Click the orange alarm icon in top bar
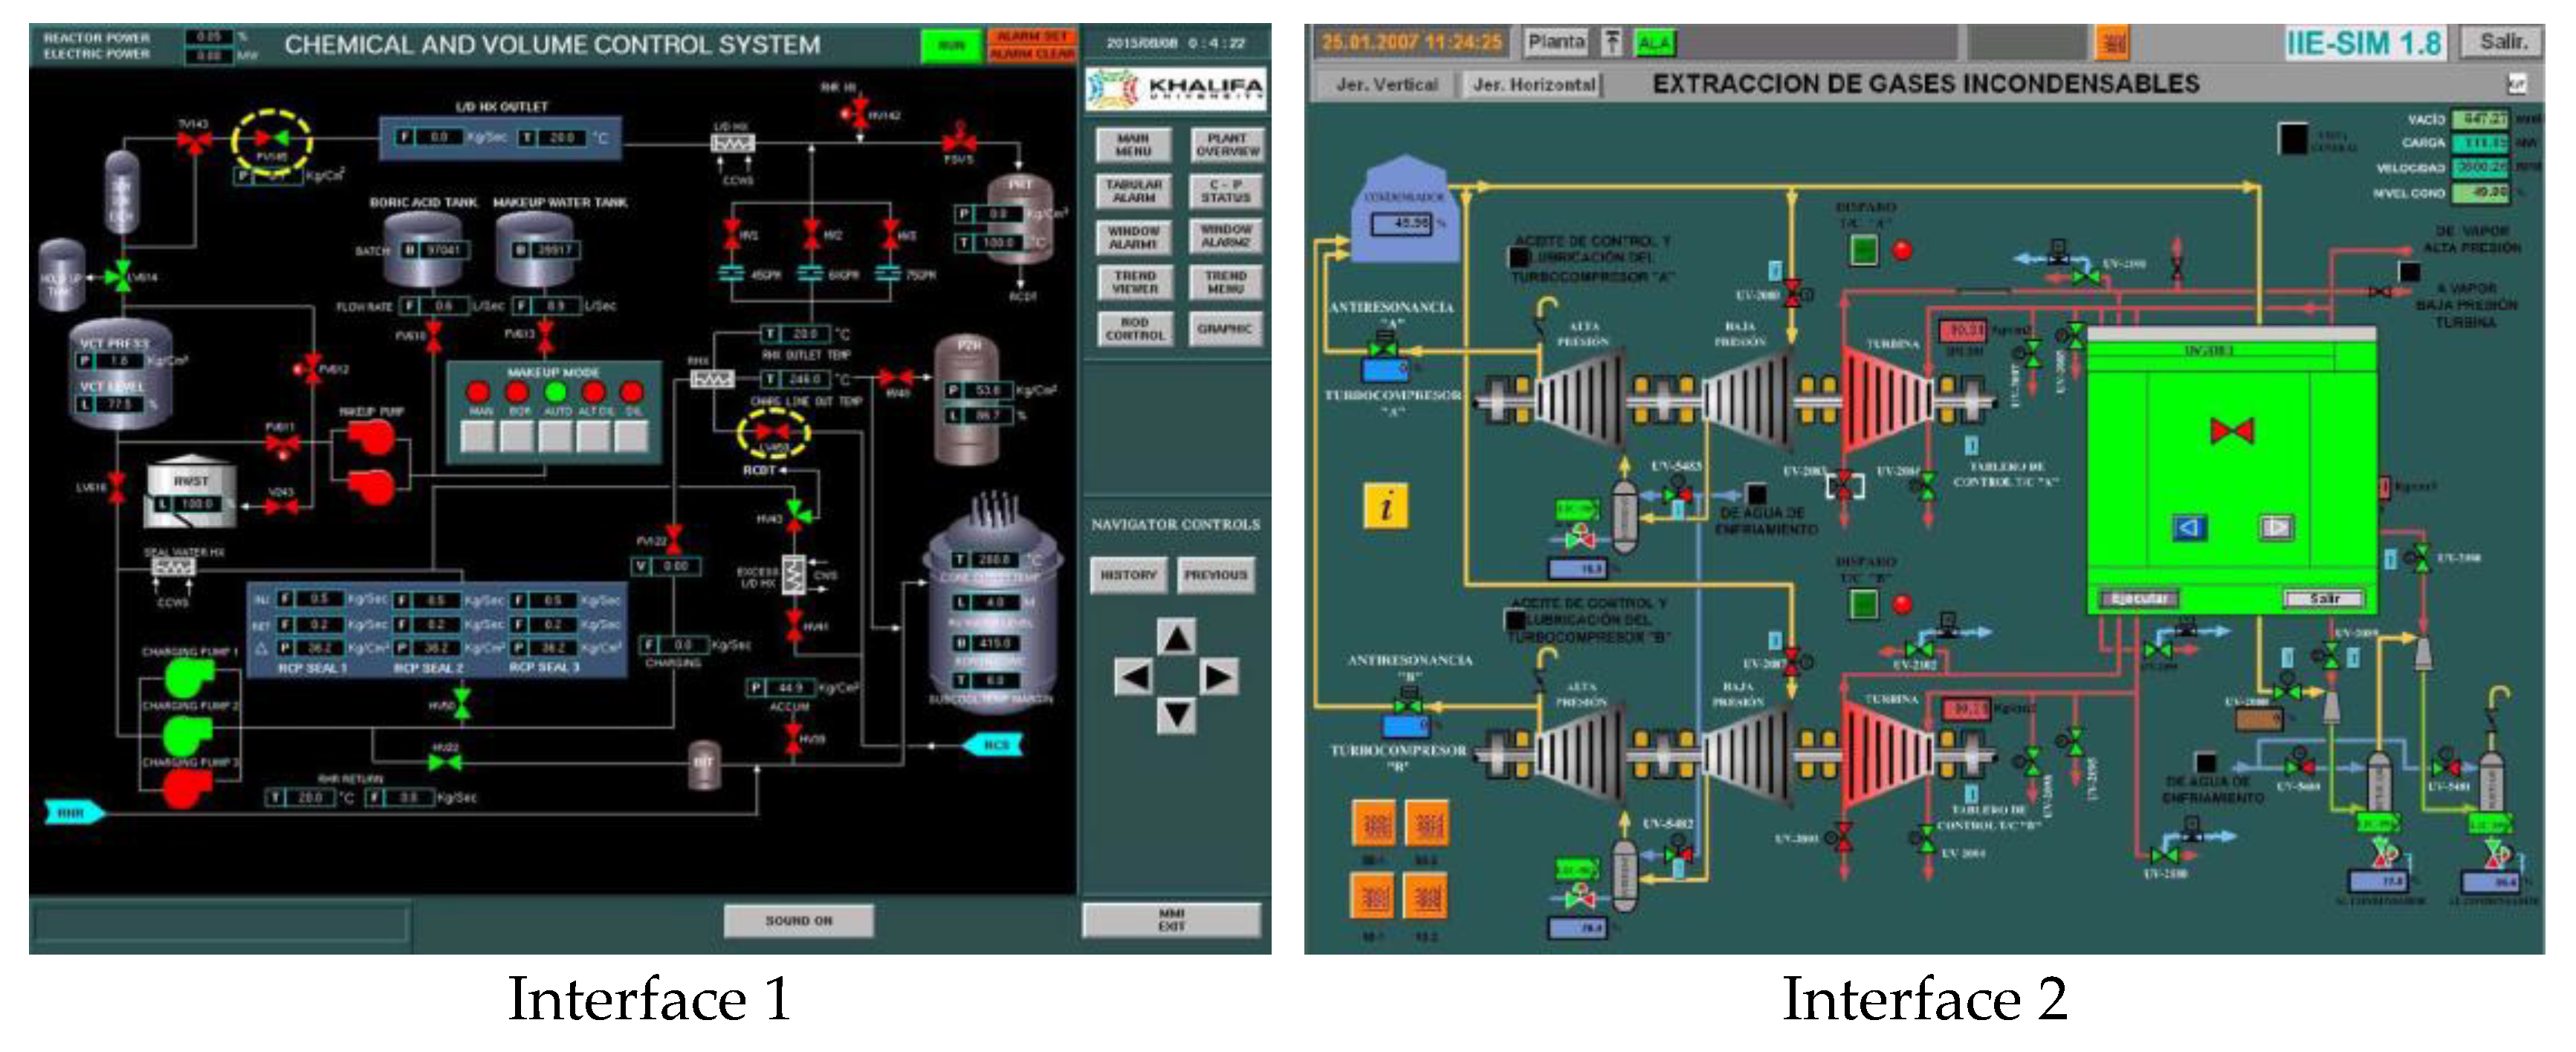This screenshot has width=2576, height=1052. point(2112,43)
